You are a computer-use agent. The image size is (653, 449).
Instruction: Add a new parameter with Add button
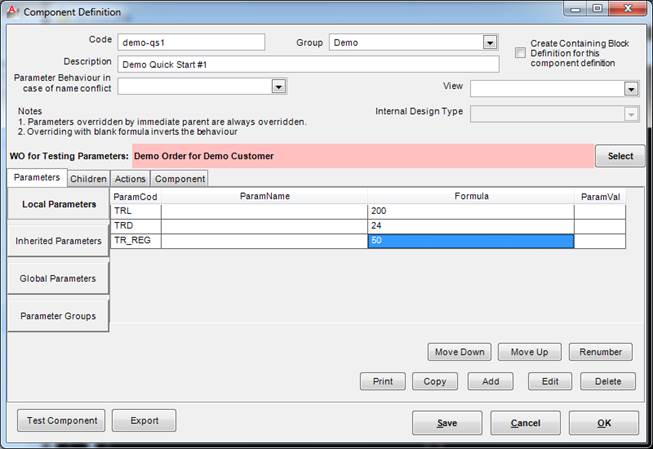coord(490,382)
